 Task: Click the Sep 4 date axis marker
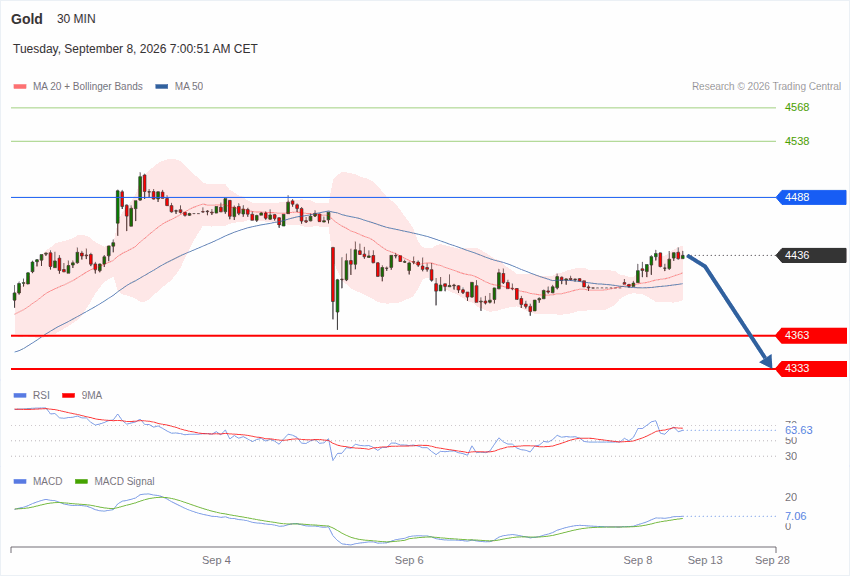coord(216,560)
